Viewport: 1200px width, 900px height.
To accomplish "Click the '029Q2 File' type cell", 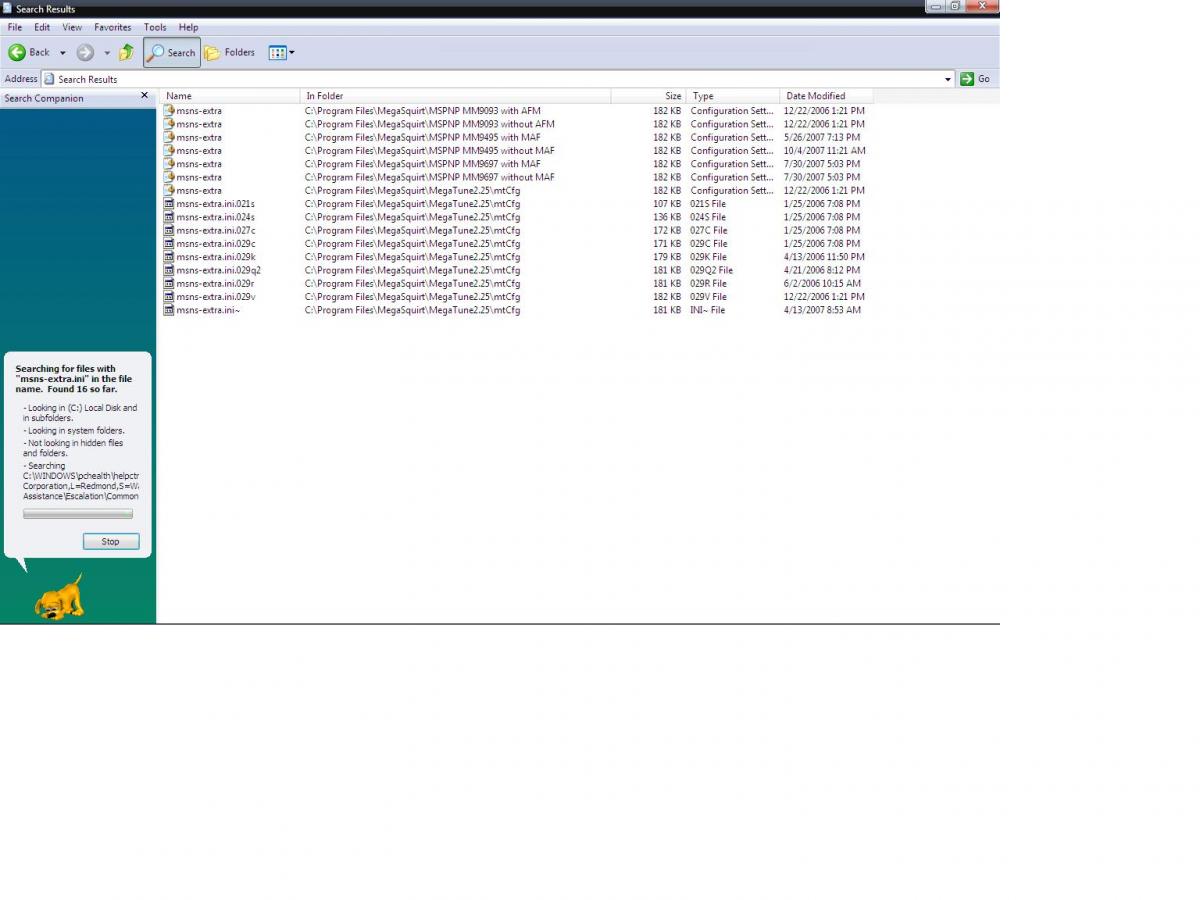I will pyautogui.click(x=711, y=270).
